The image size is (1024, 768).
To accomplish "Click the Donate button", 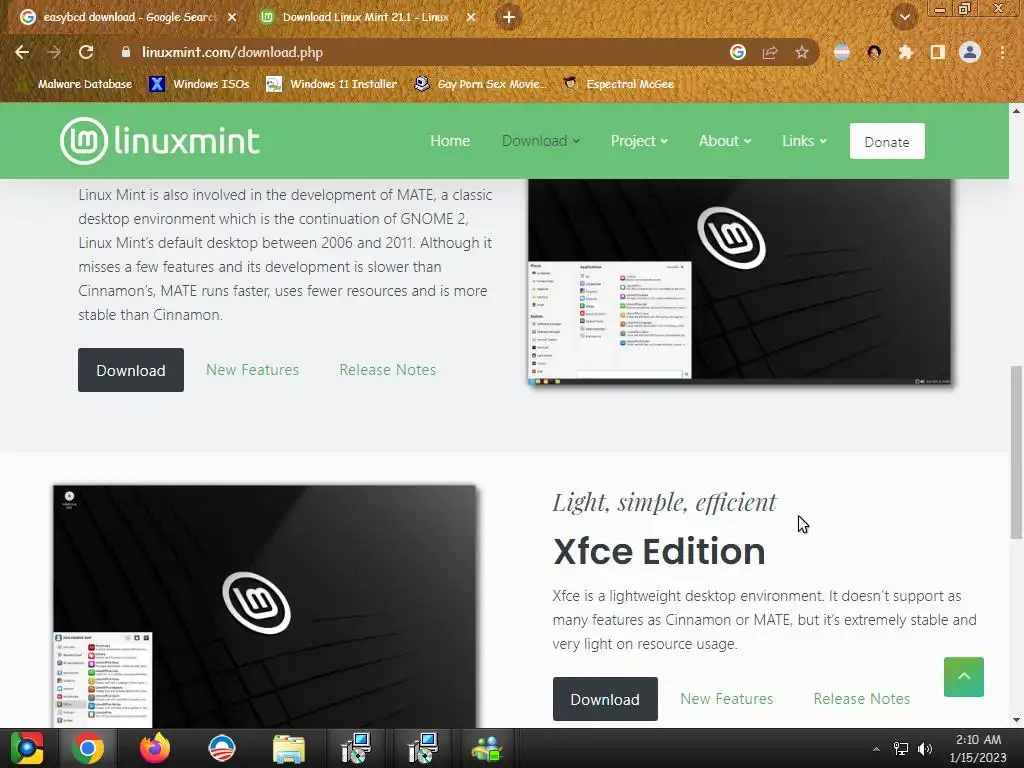I will 887,141.
